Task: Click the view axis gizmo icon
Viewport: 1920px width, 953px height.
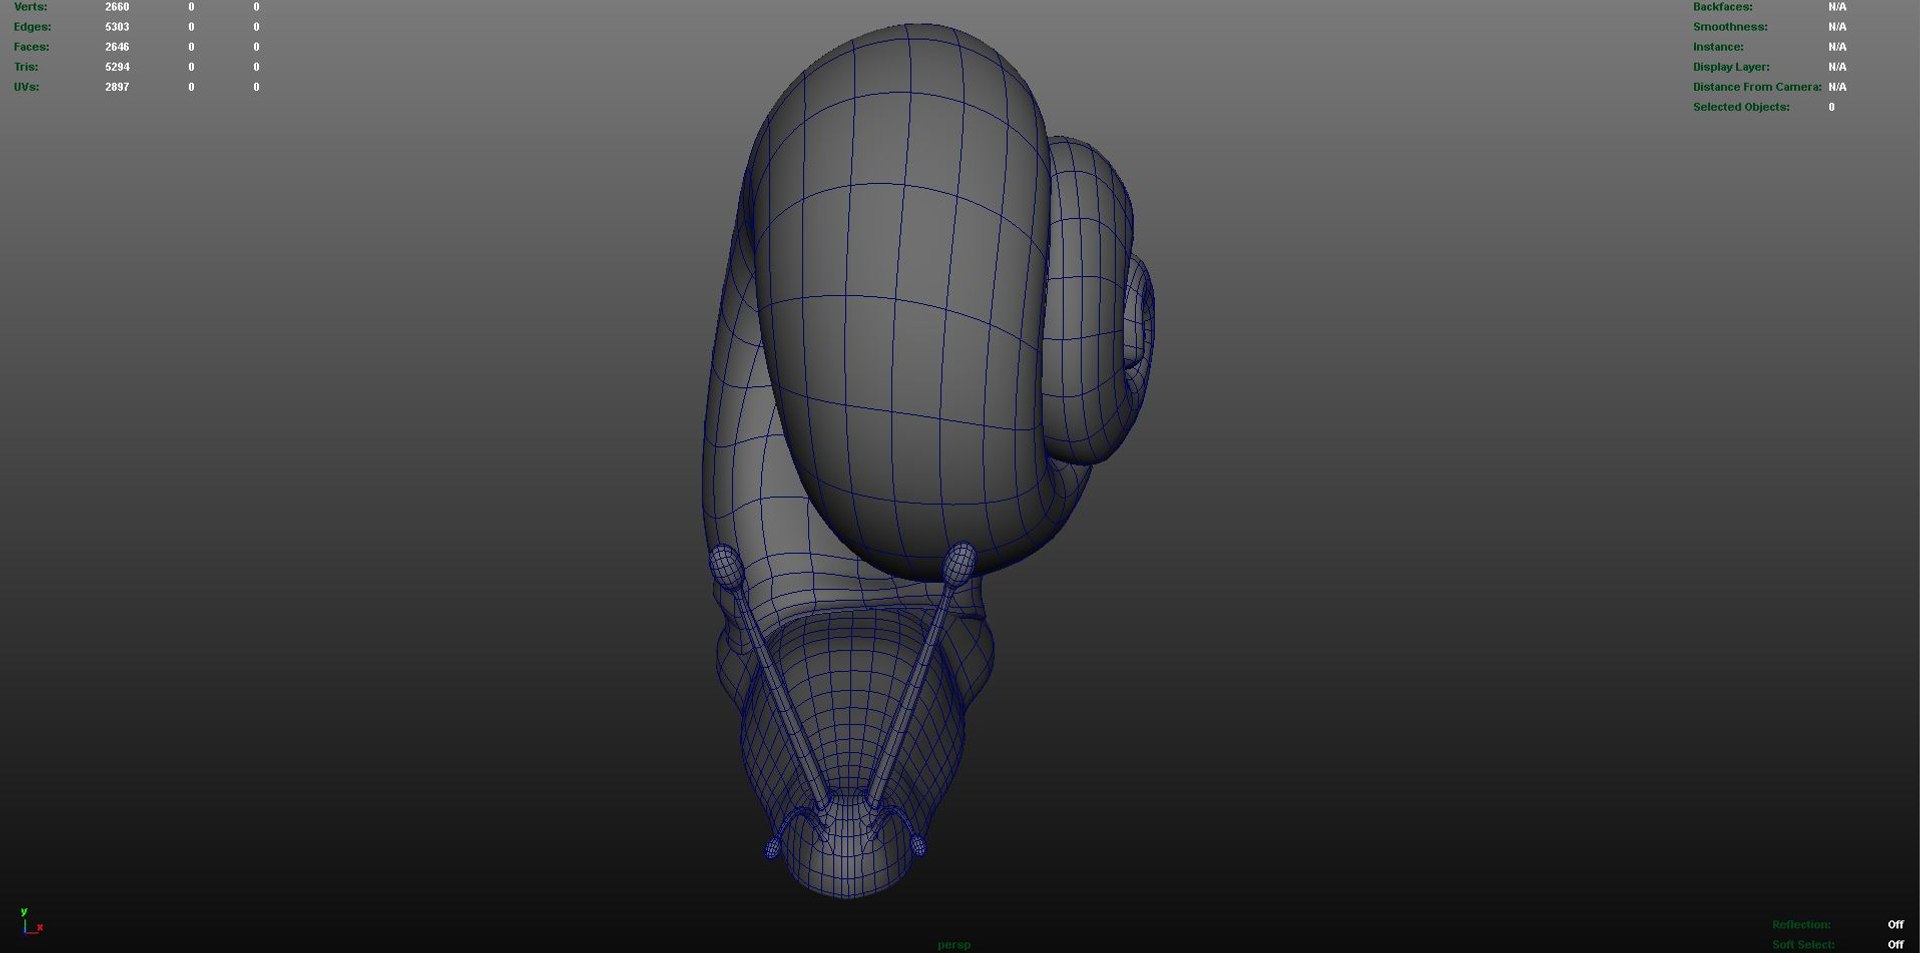Action: point(31,921)
